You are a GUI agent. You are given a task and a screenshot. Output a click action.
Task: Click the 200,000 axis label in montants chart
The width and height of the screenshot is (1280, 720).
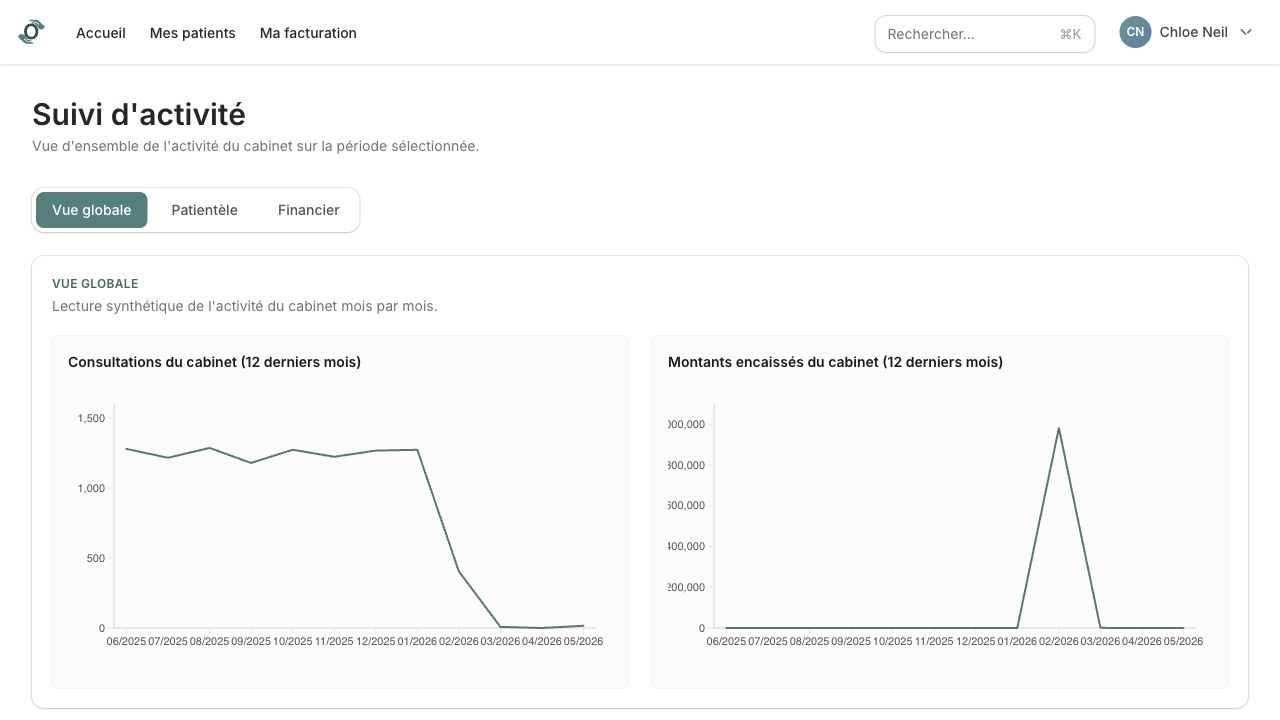pyautogui.click(x=687, y=587)
